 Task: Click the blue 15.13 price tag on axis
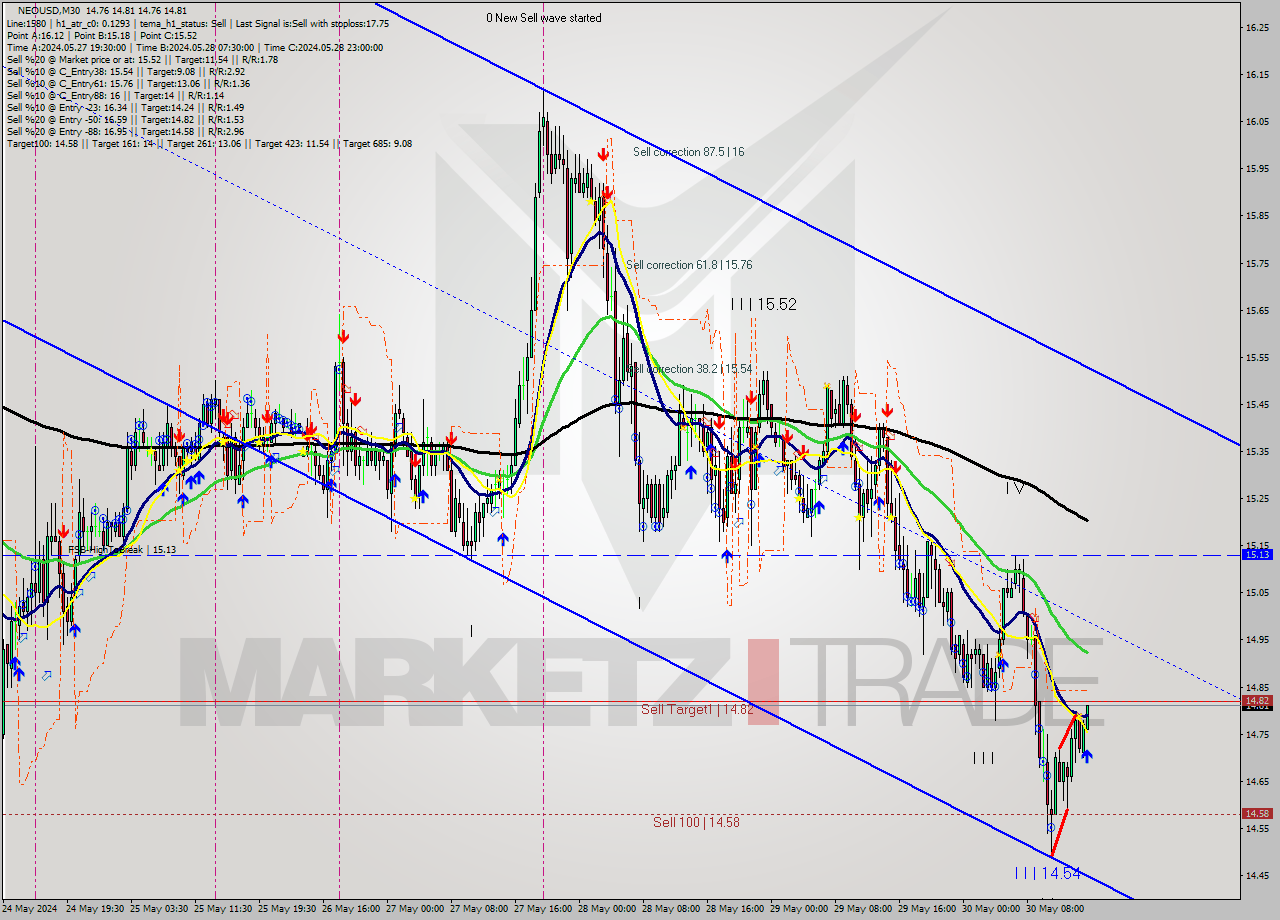coord(1256,554)
